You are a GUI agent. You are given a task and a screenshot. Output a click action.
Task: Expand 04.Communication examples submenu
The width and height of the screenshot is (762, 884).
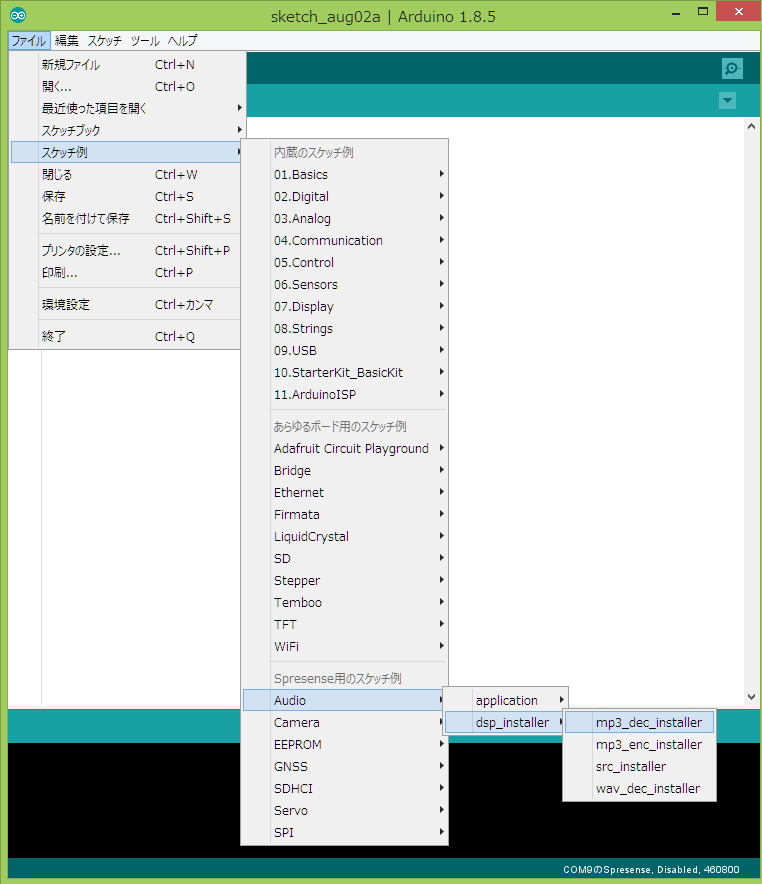point(345,241)
